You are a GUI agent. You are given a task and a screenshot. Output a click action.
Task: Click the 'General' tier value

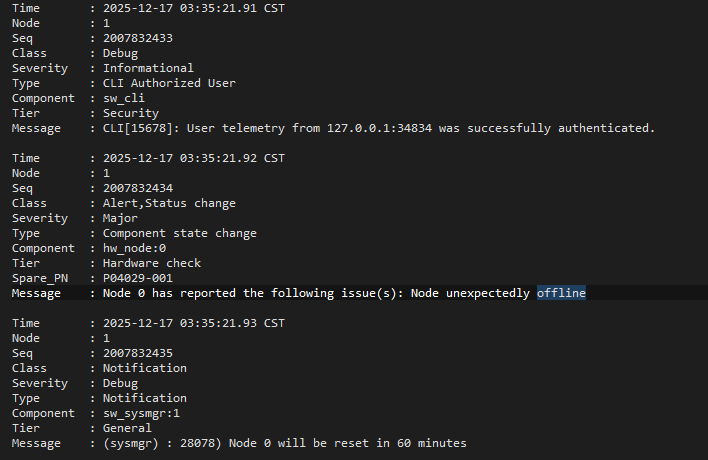click(128, 428)
